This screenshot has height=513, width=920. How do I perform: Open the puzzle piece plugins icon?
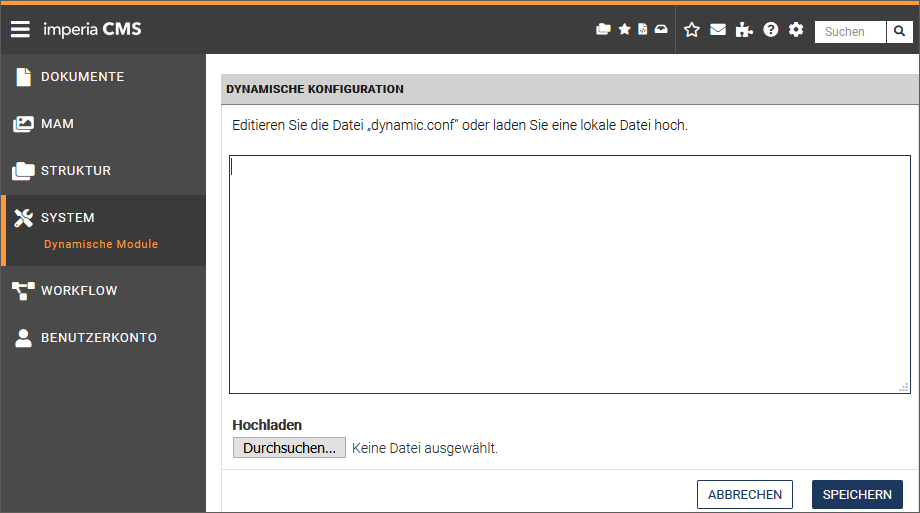(x=744, y=29)
